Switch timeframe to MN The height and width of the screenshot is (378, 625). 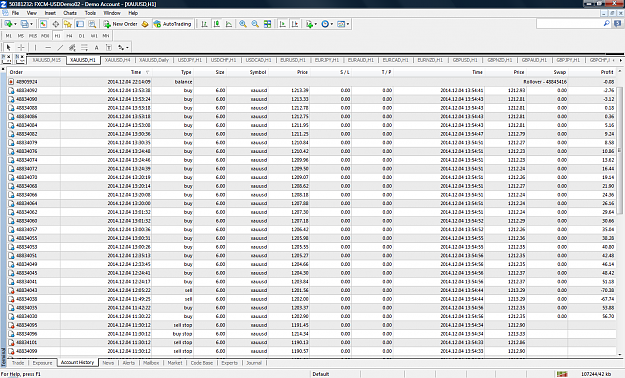pos(106,36)
